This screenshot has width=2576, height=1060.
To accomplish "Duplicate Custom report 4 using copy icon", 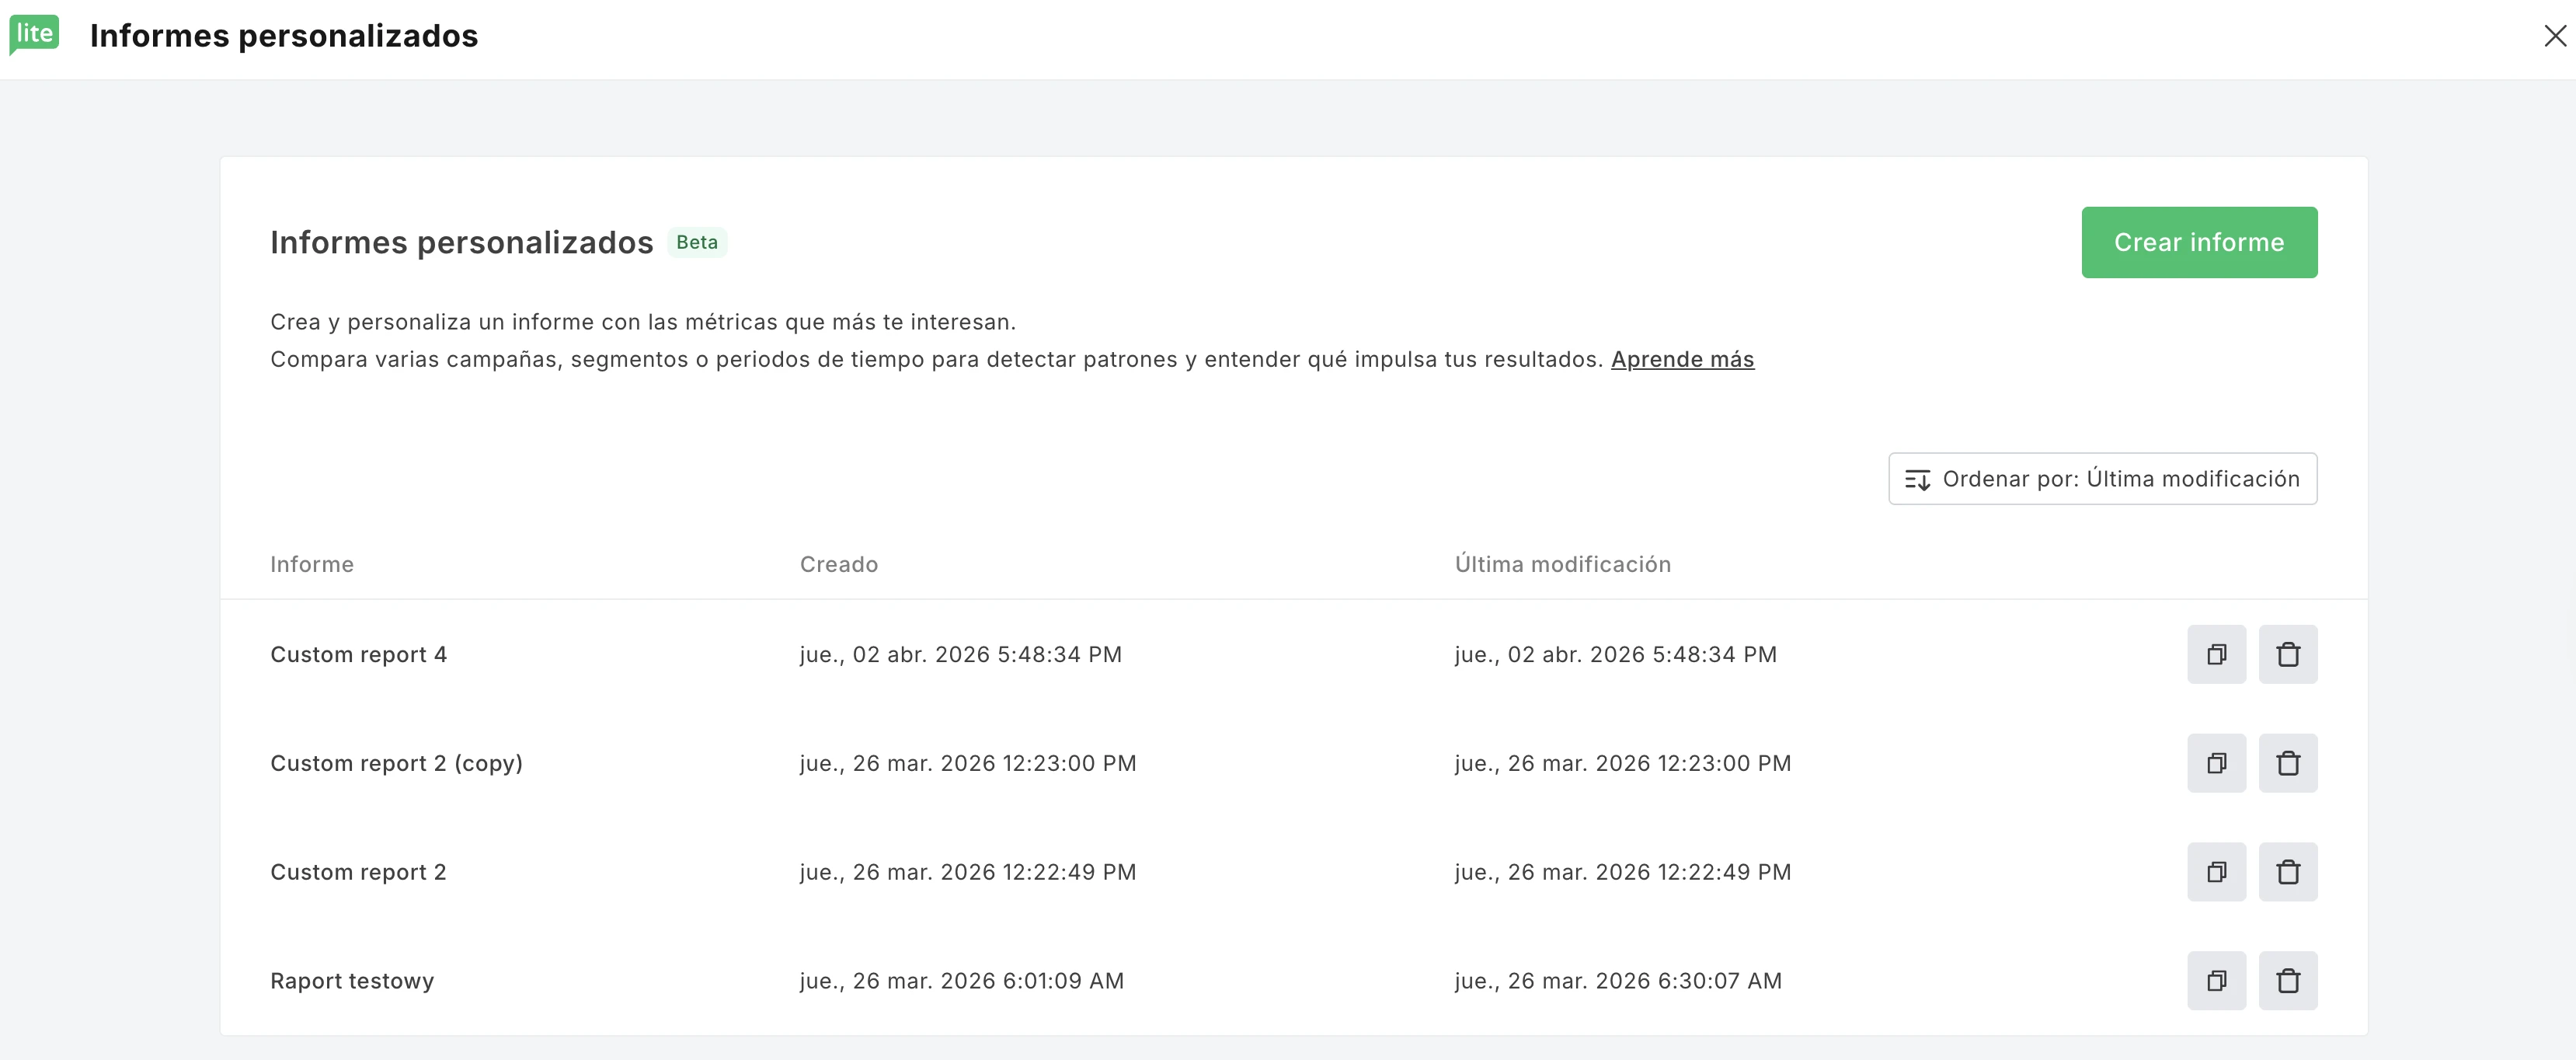I will coord(2216,654).
